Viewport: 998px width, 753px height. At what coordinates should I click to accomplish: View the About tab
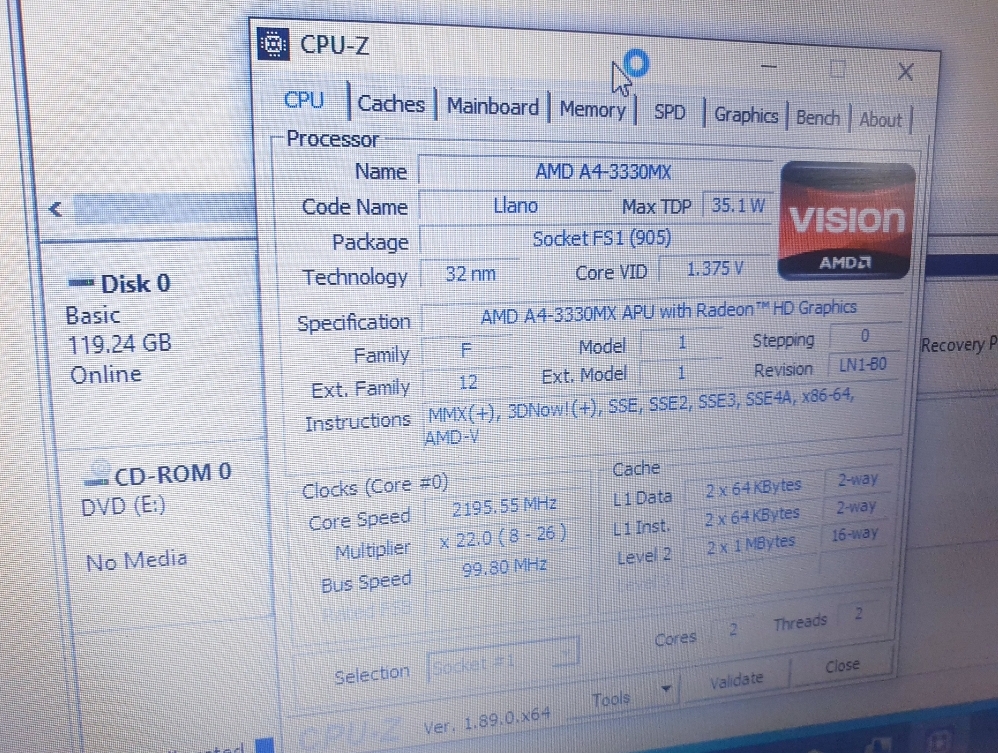(879, 119)
